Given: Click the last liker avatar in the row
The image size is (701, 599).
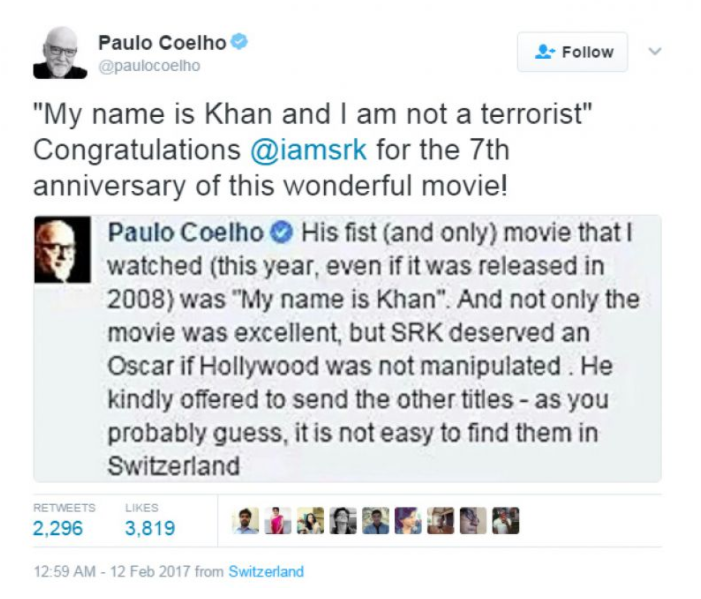Looking at the screenshot, I should pos(506,521).
